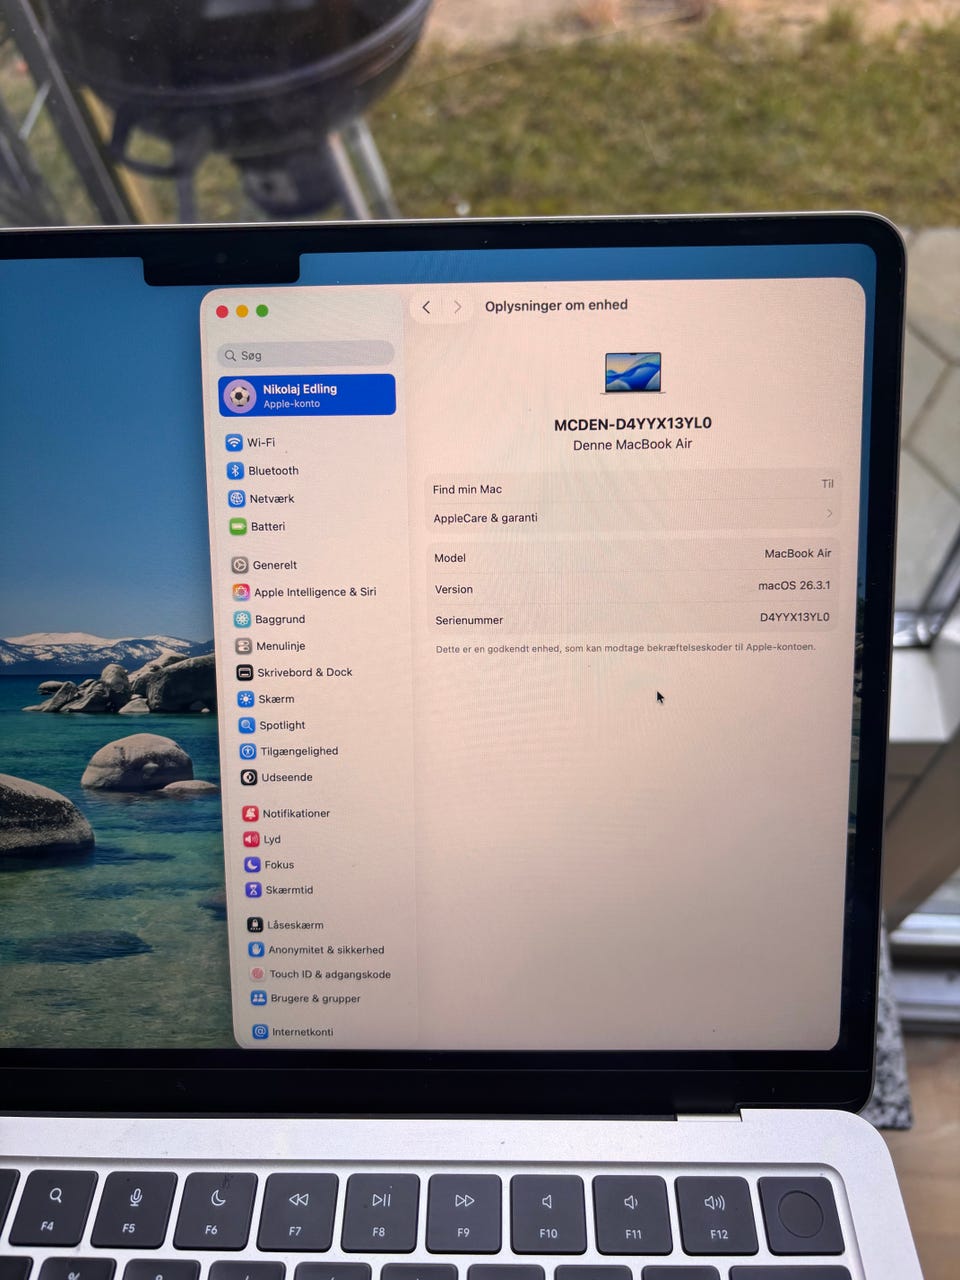
Task: Select the Skrivebord & Dock icon
Action: point(244,672)
